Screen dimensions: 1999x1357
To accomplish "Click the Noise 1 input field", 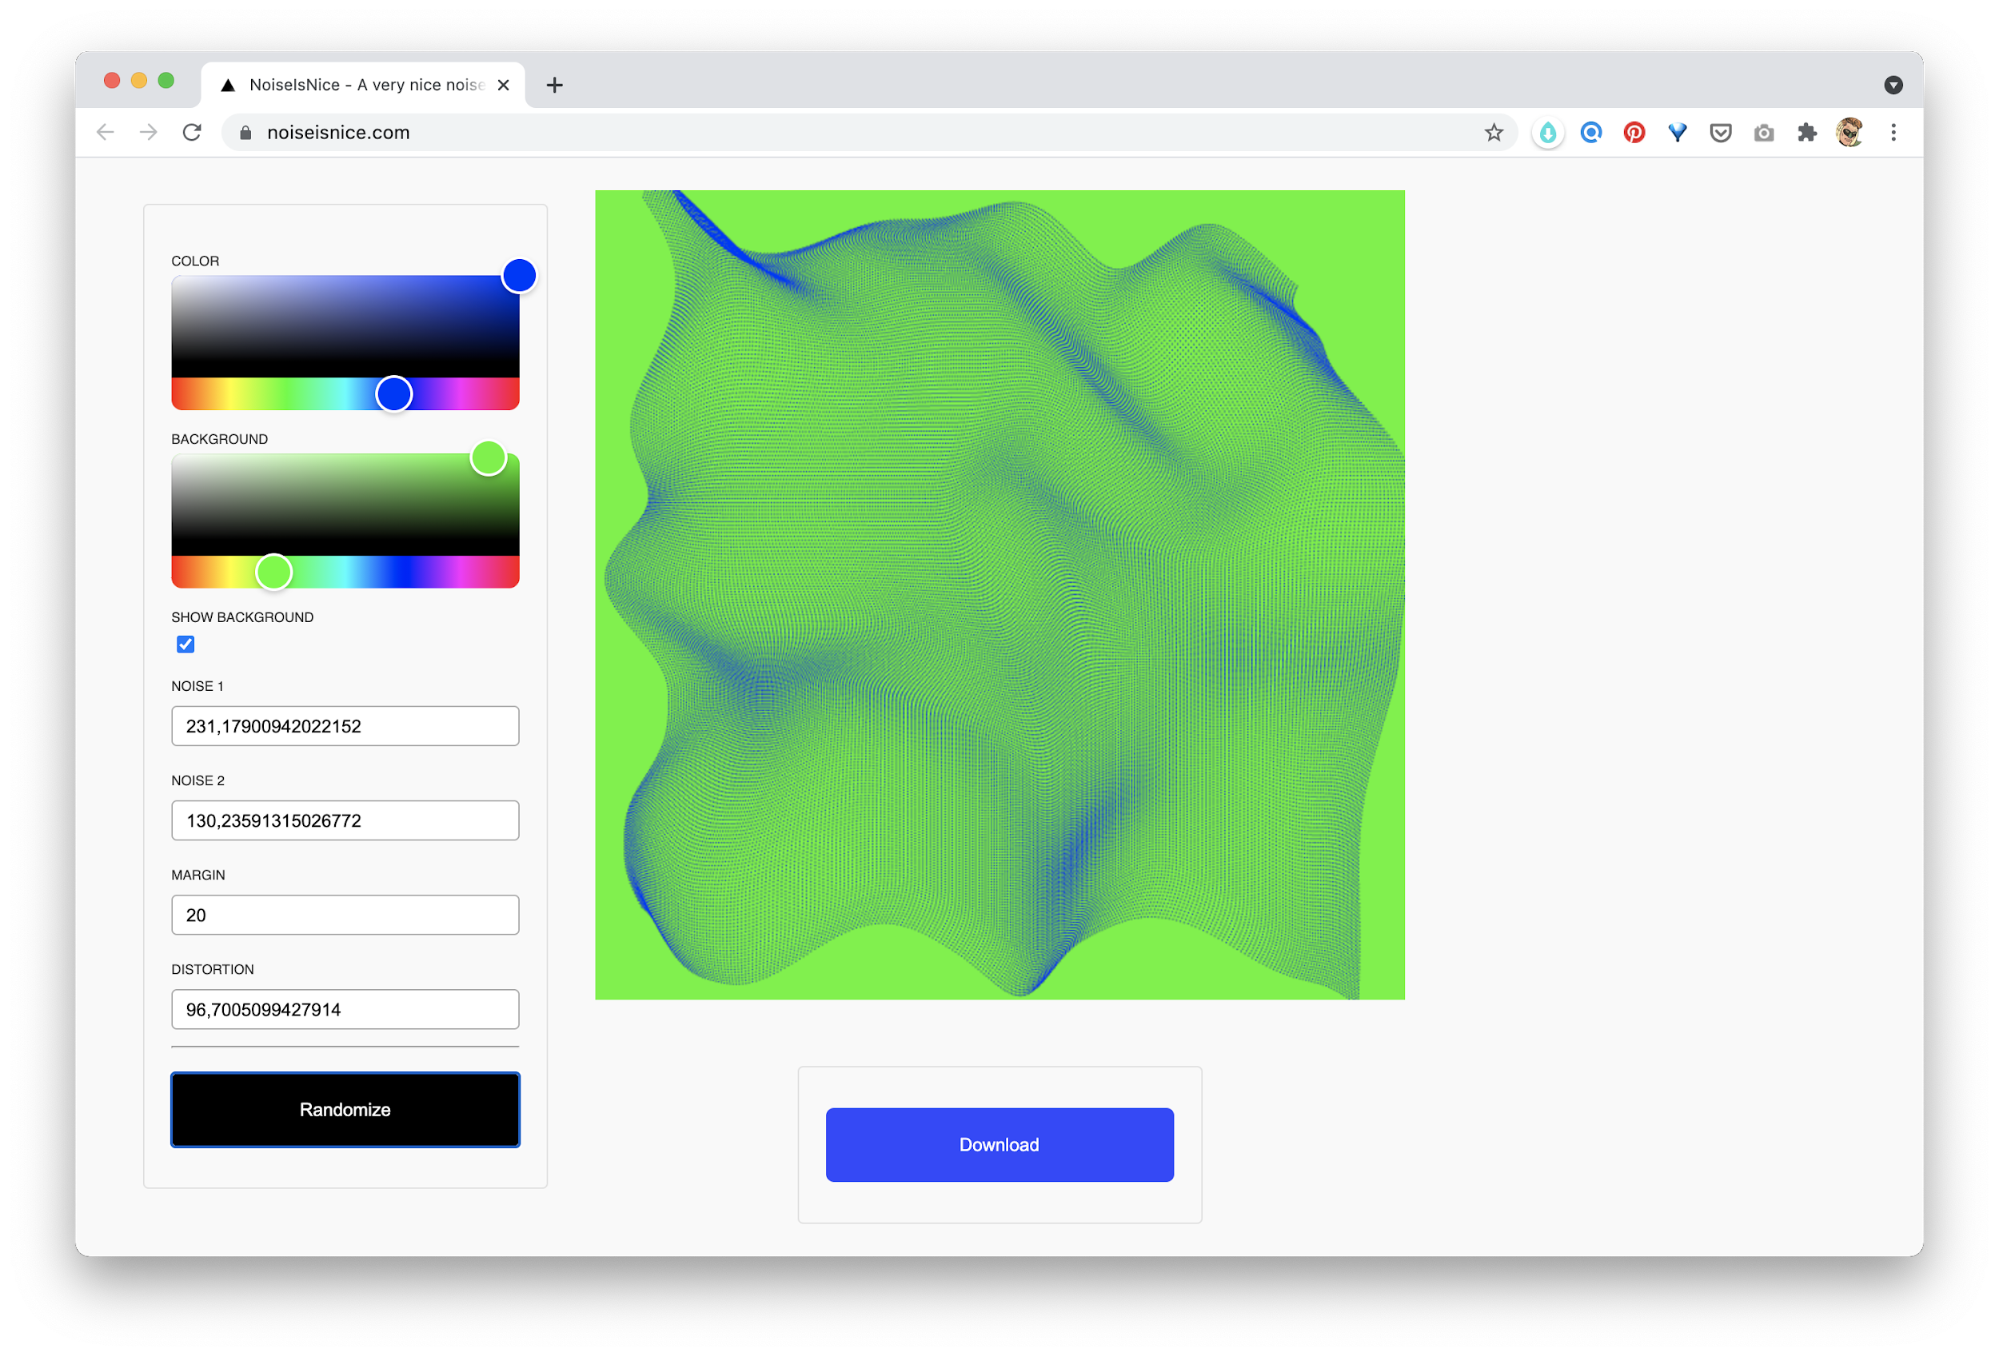I will (x=345, y=726).
